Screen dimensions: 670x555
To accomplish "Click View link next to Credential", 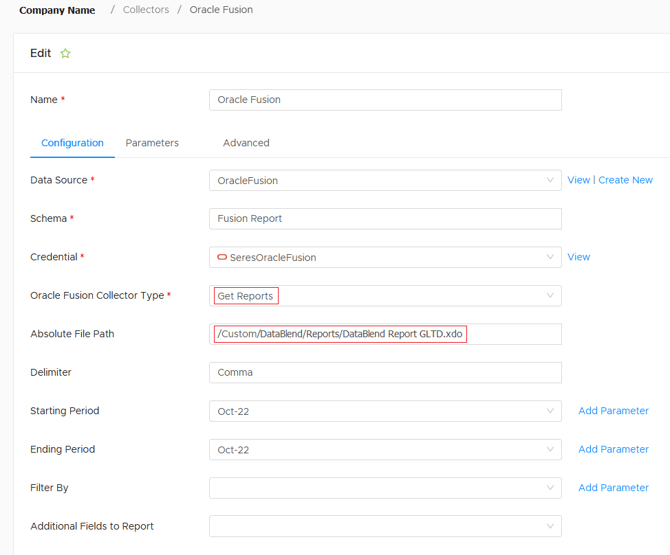I will click(578, 257).
